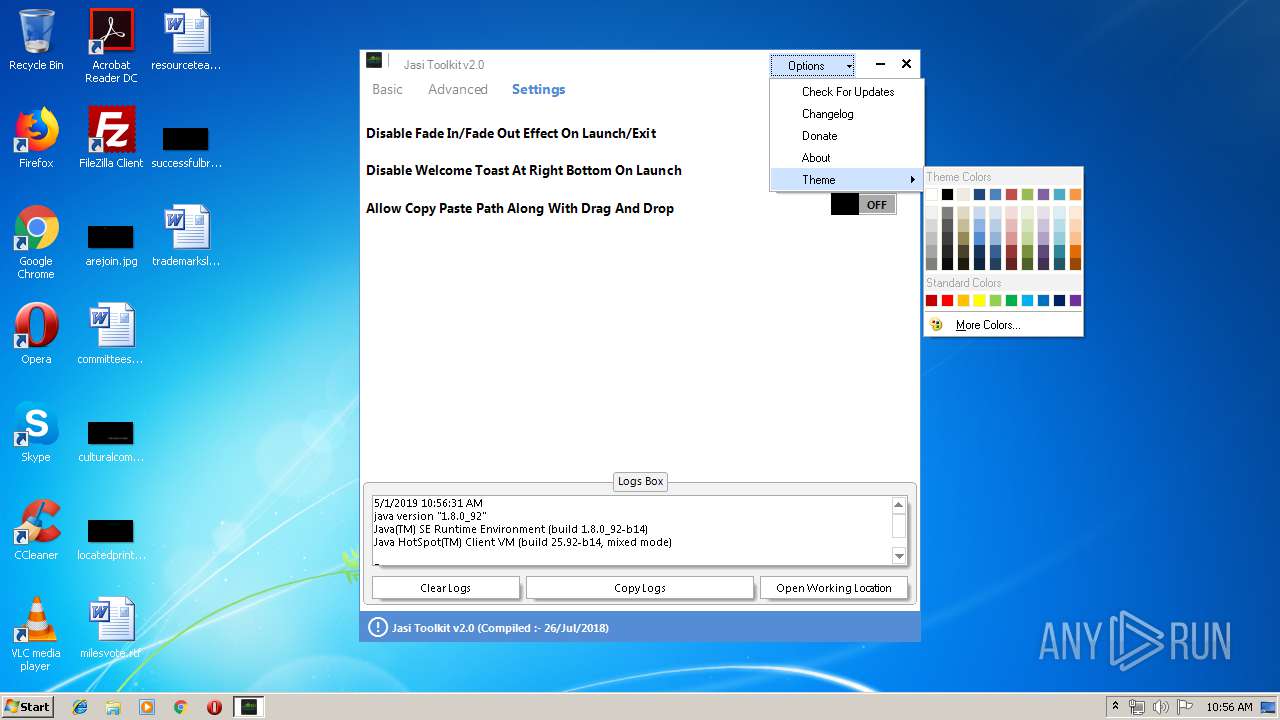The height and width of the screenshot is (720, 1280).
Task: Click 'Disable Welcome Toast' setting label
Action: (x=524, y=170)
